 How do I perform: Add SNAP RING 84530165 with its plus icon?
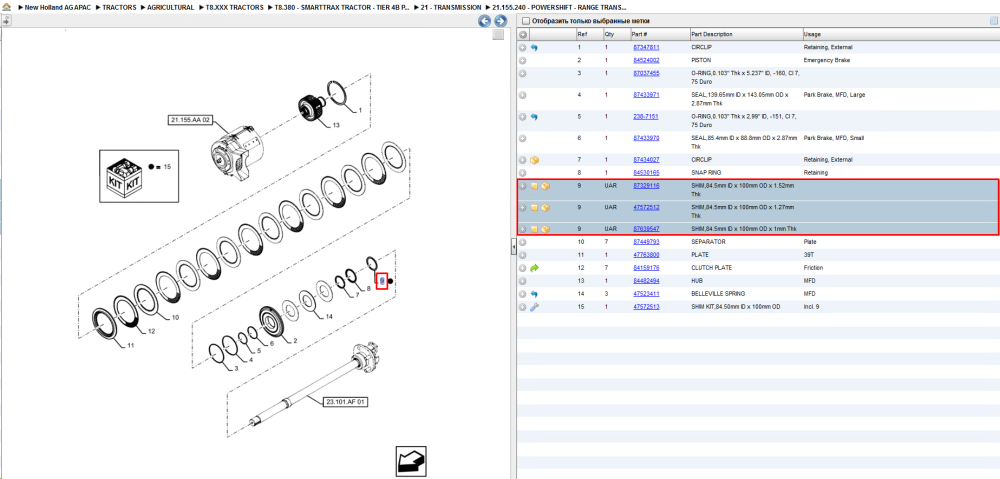point(522,173)
